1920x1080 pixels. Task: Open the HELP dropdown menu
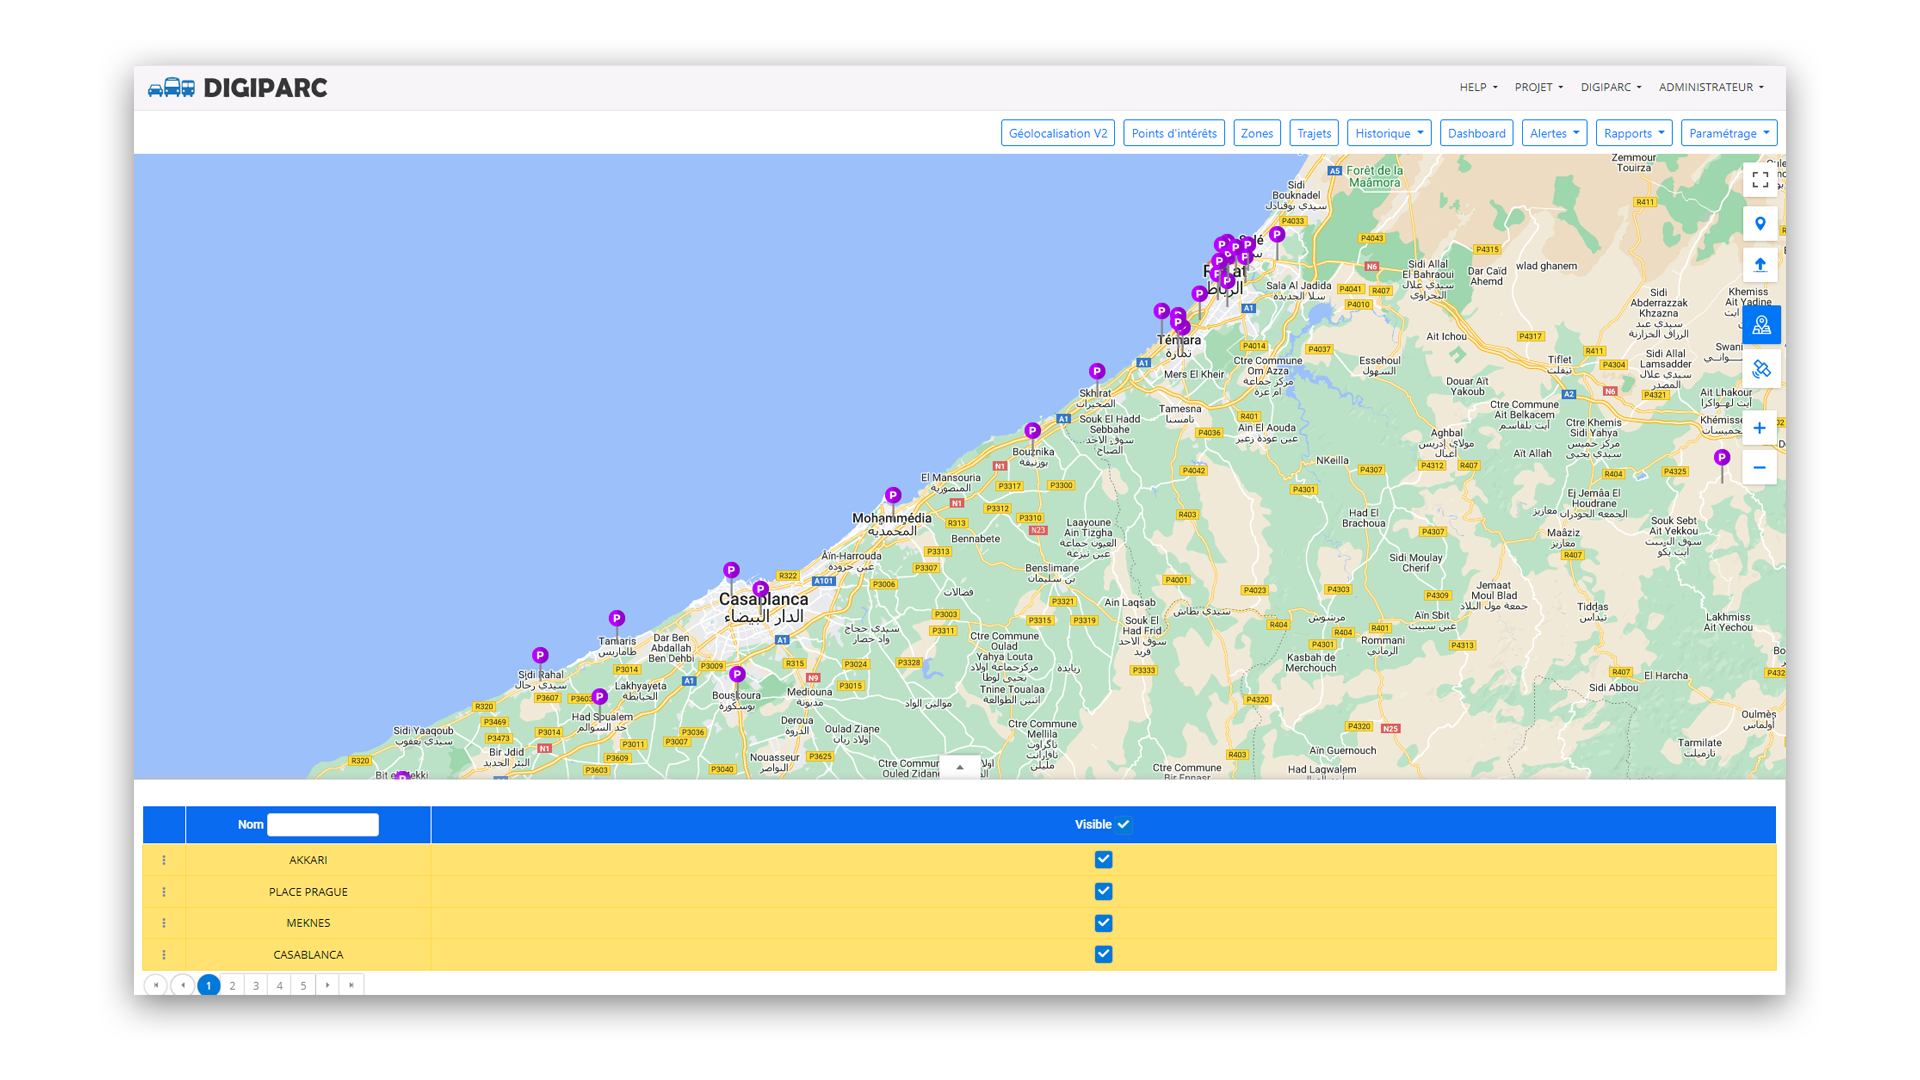[1478, 87]
